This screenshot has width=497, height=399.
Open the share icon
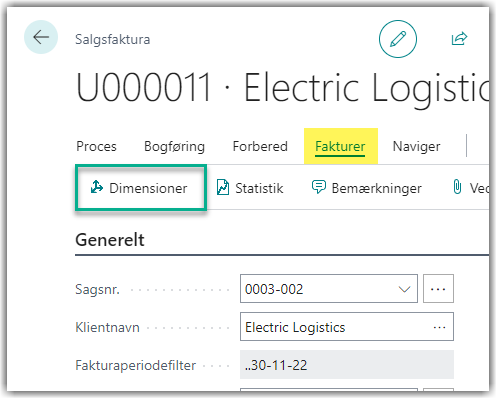[x=459, y=39]
